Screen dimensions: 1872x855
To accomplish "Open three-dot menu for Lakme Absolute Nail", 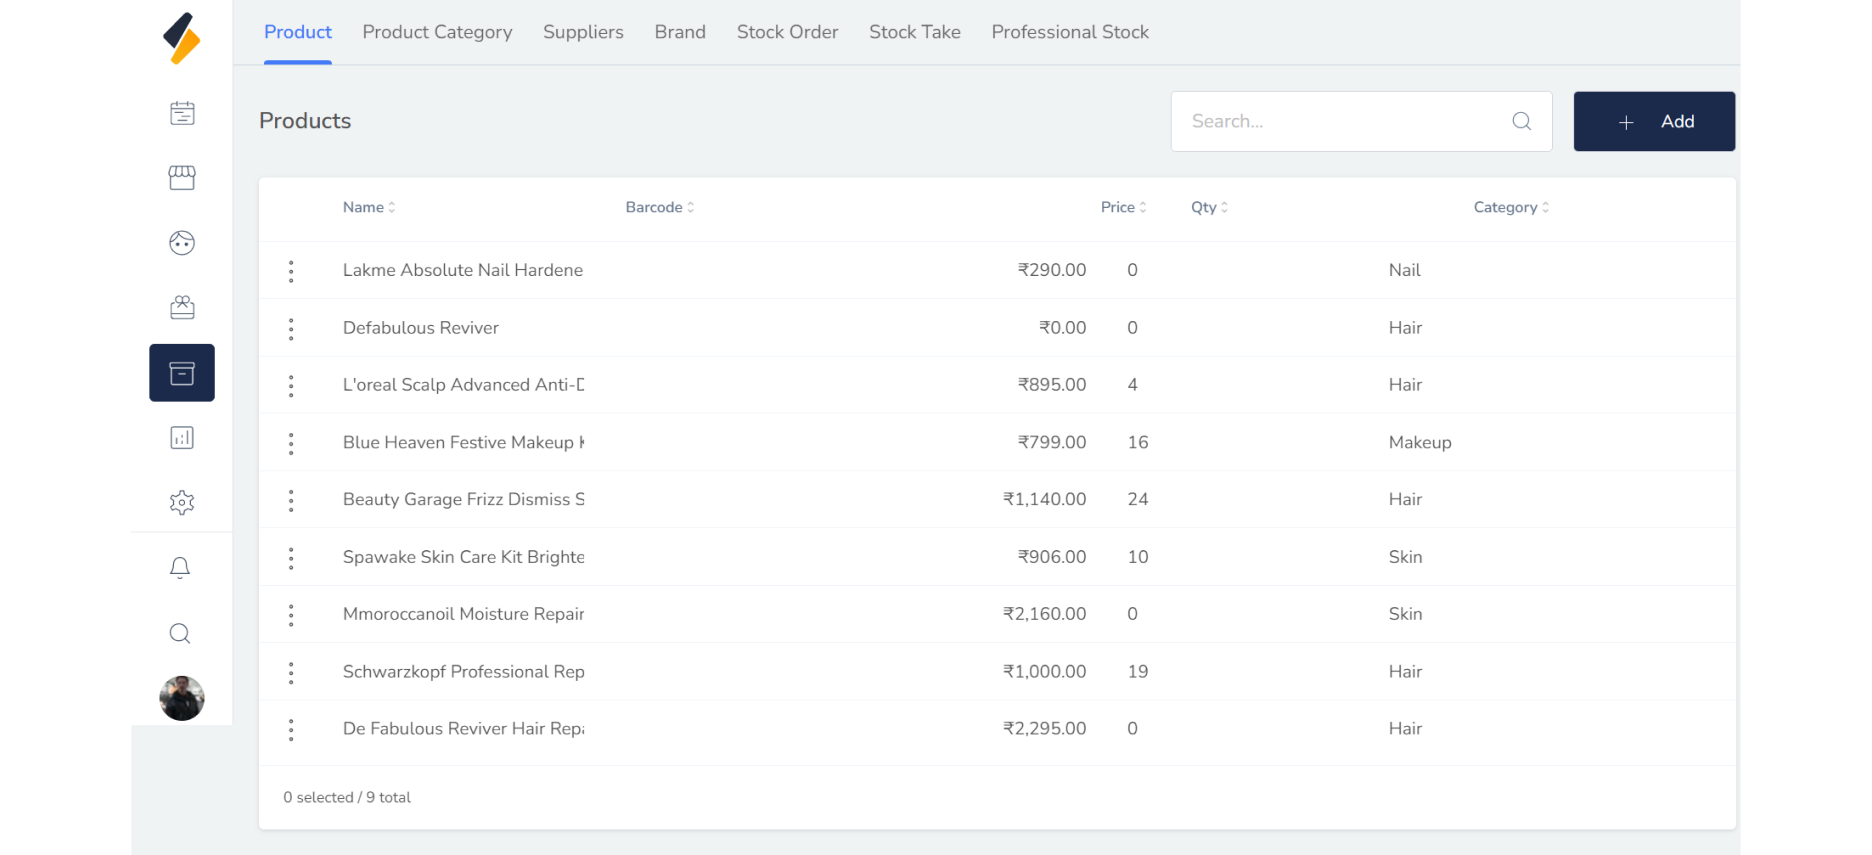I will pyautogui.click(x=291, y=271).
